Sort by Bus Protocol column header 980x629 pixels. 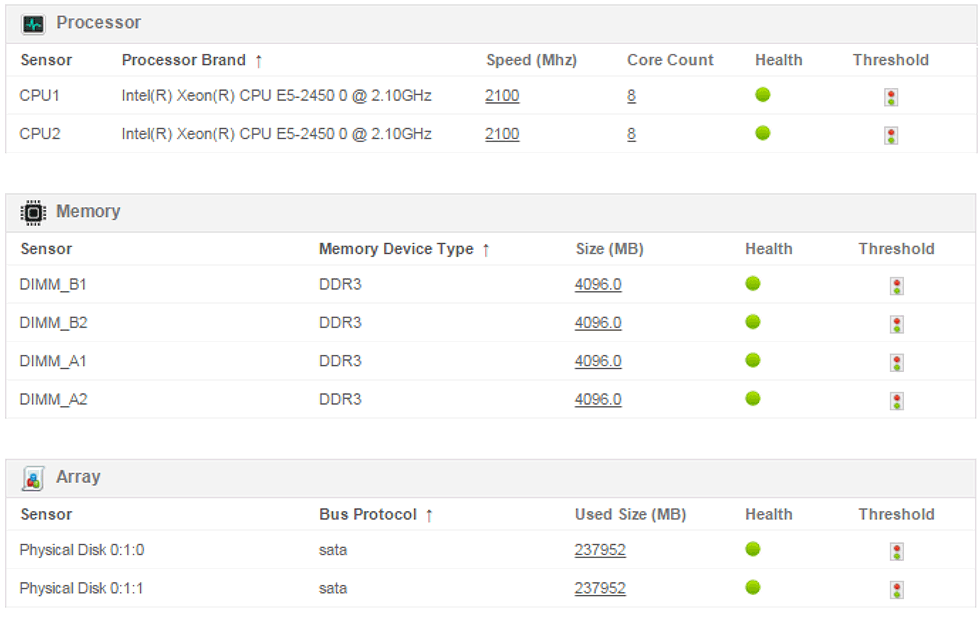368,514
